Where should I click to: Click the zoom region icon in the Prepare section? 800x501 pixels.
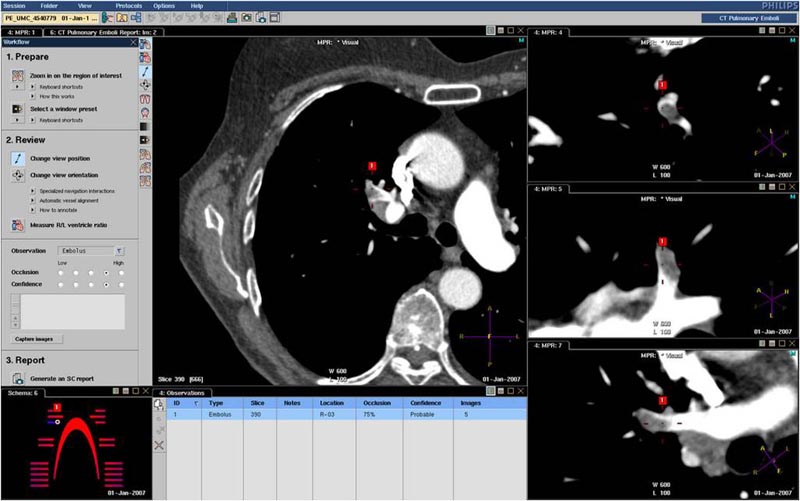18,76
